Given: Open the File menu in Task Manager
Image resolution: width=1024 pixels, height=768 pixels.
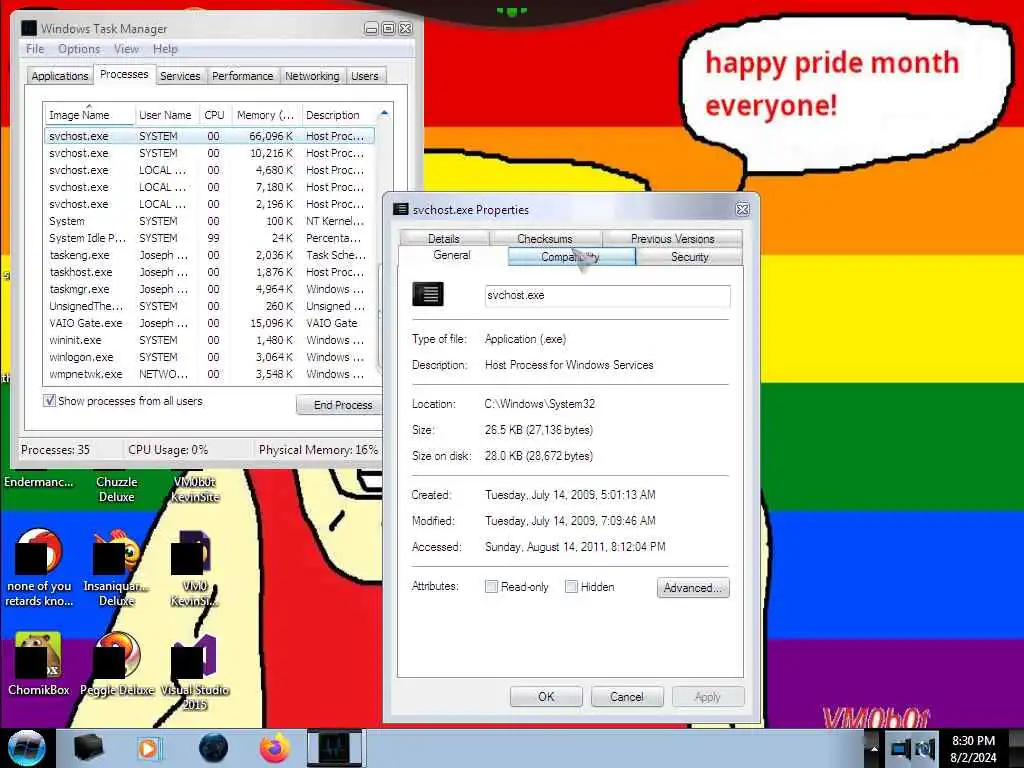Looking at the screenshot, I should click(35, 49).
